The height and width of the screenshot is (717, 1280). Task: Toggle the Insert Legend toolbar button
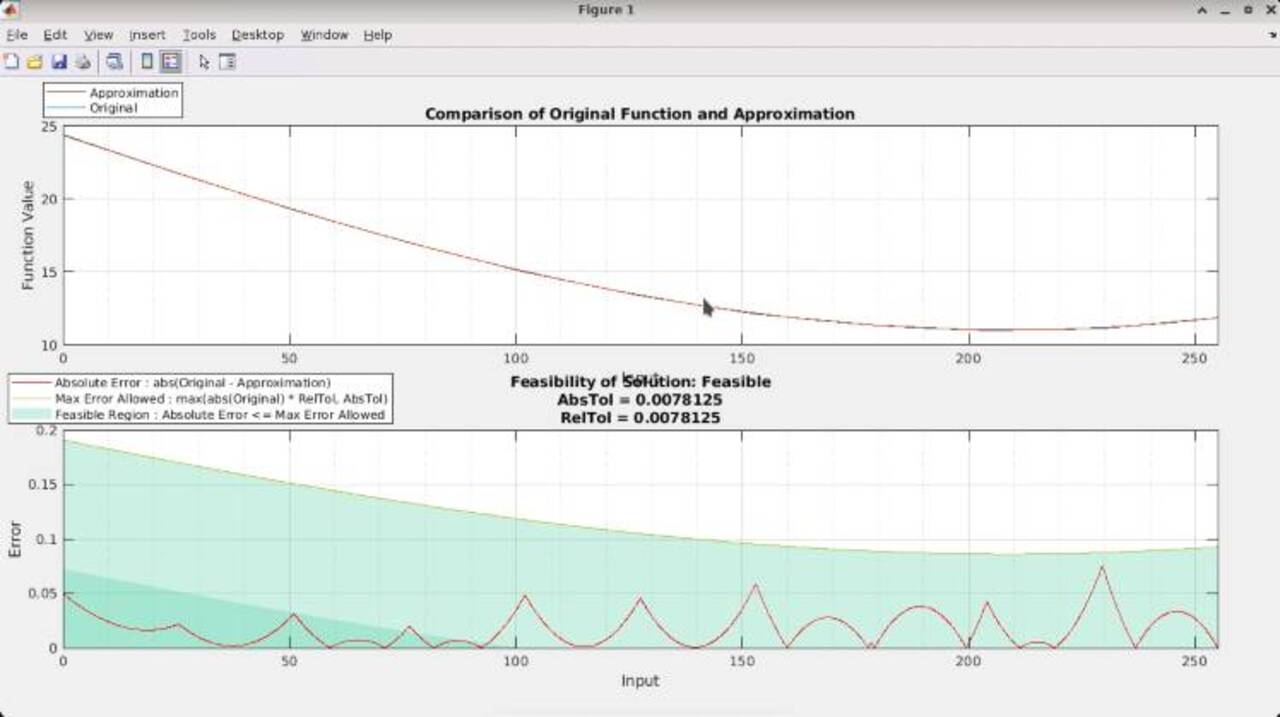click(x=171, y=62)
